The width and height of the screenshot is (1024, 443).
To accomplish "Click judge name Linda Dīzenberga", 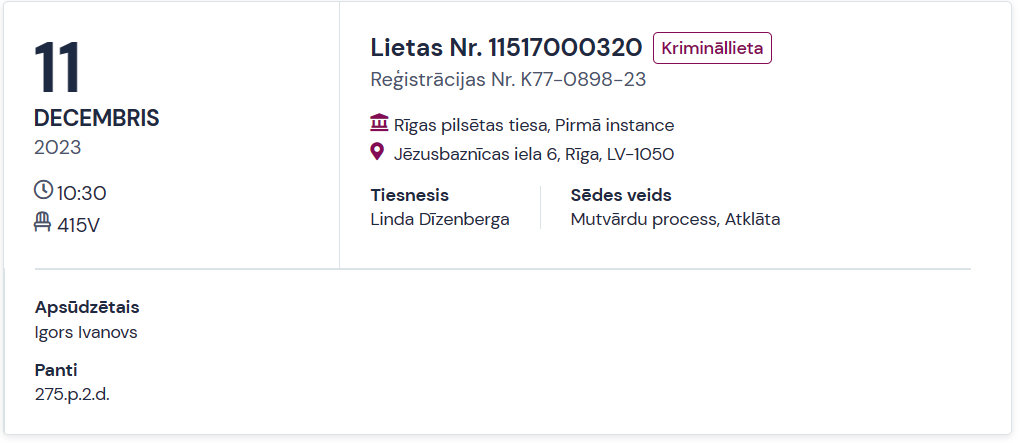I will [440, 220].
